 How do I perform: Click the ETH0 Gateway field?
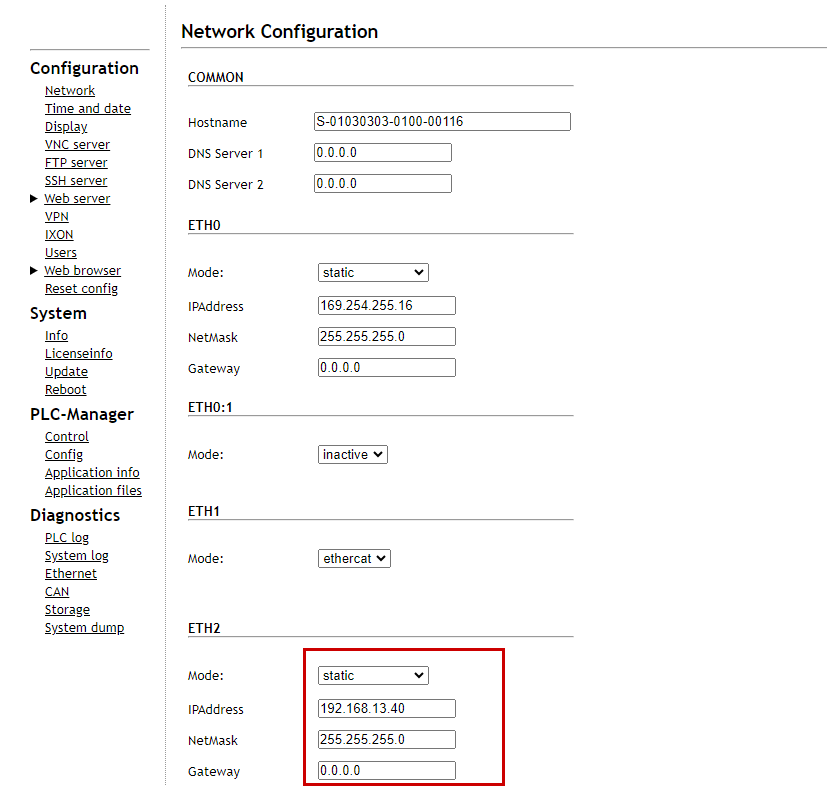[387, 368]
